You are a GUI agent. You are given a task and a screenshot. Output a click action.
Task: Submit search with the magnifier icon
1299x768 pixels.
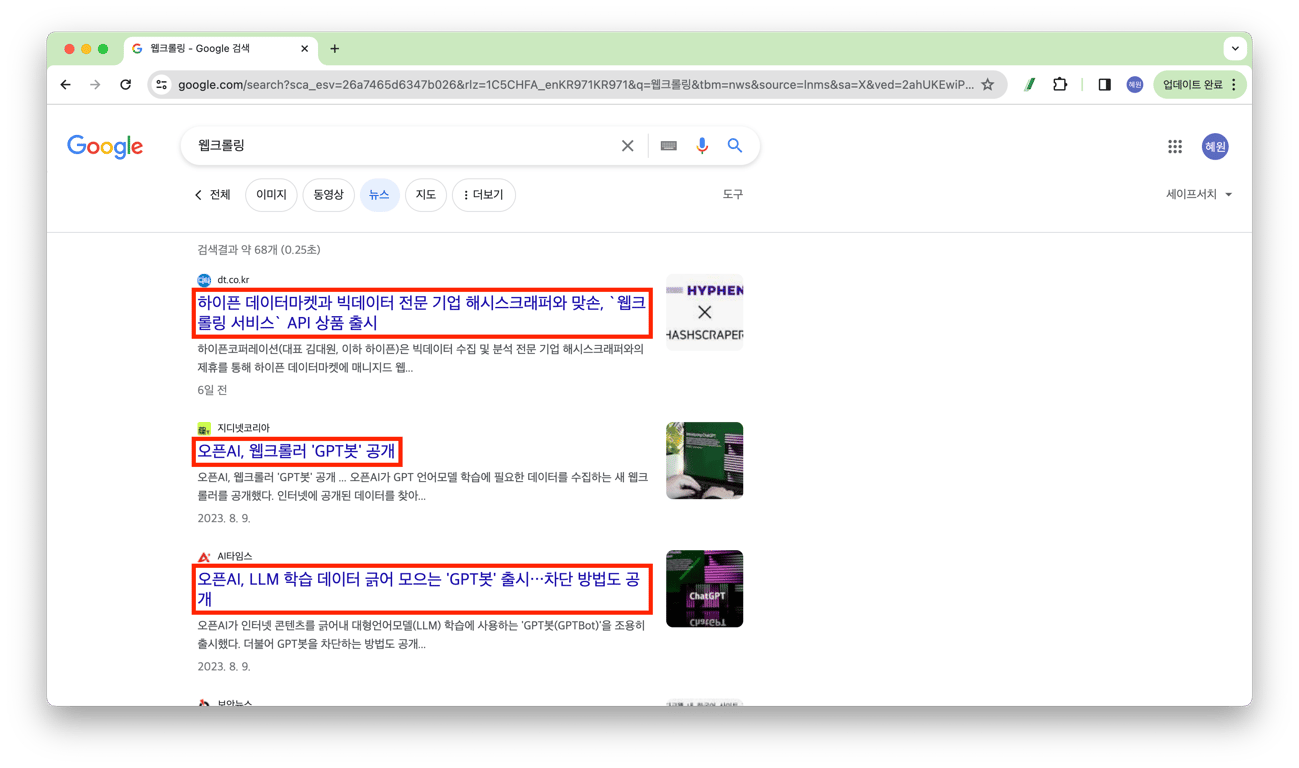coord(735,146)
